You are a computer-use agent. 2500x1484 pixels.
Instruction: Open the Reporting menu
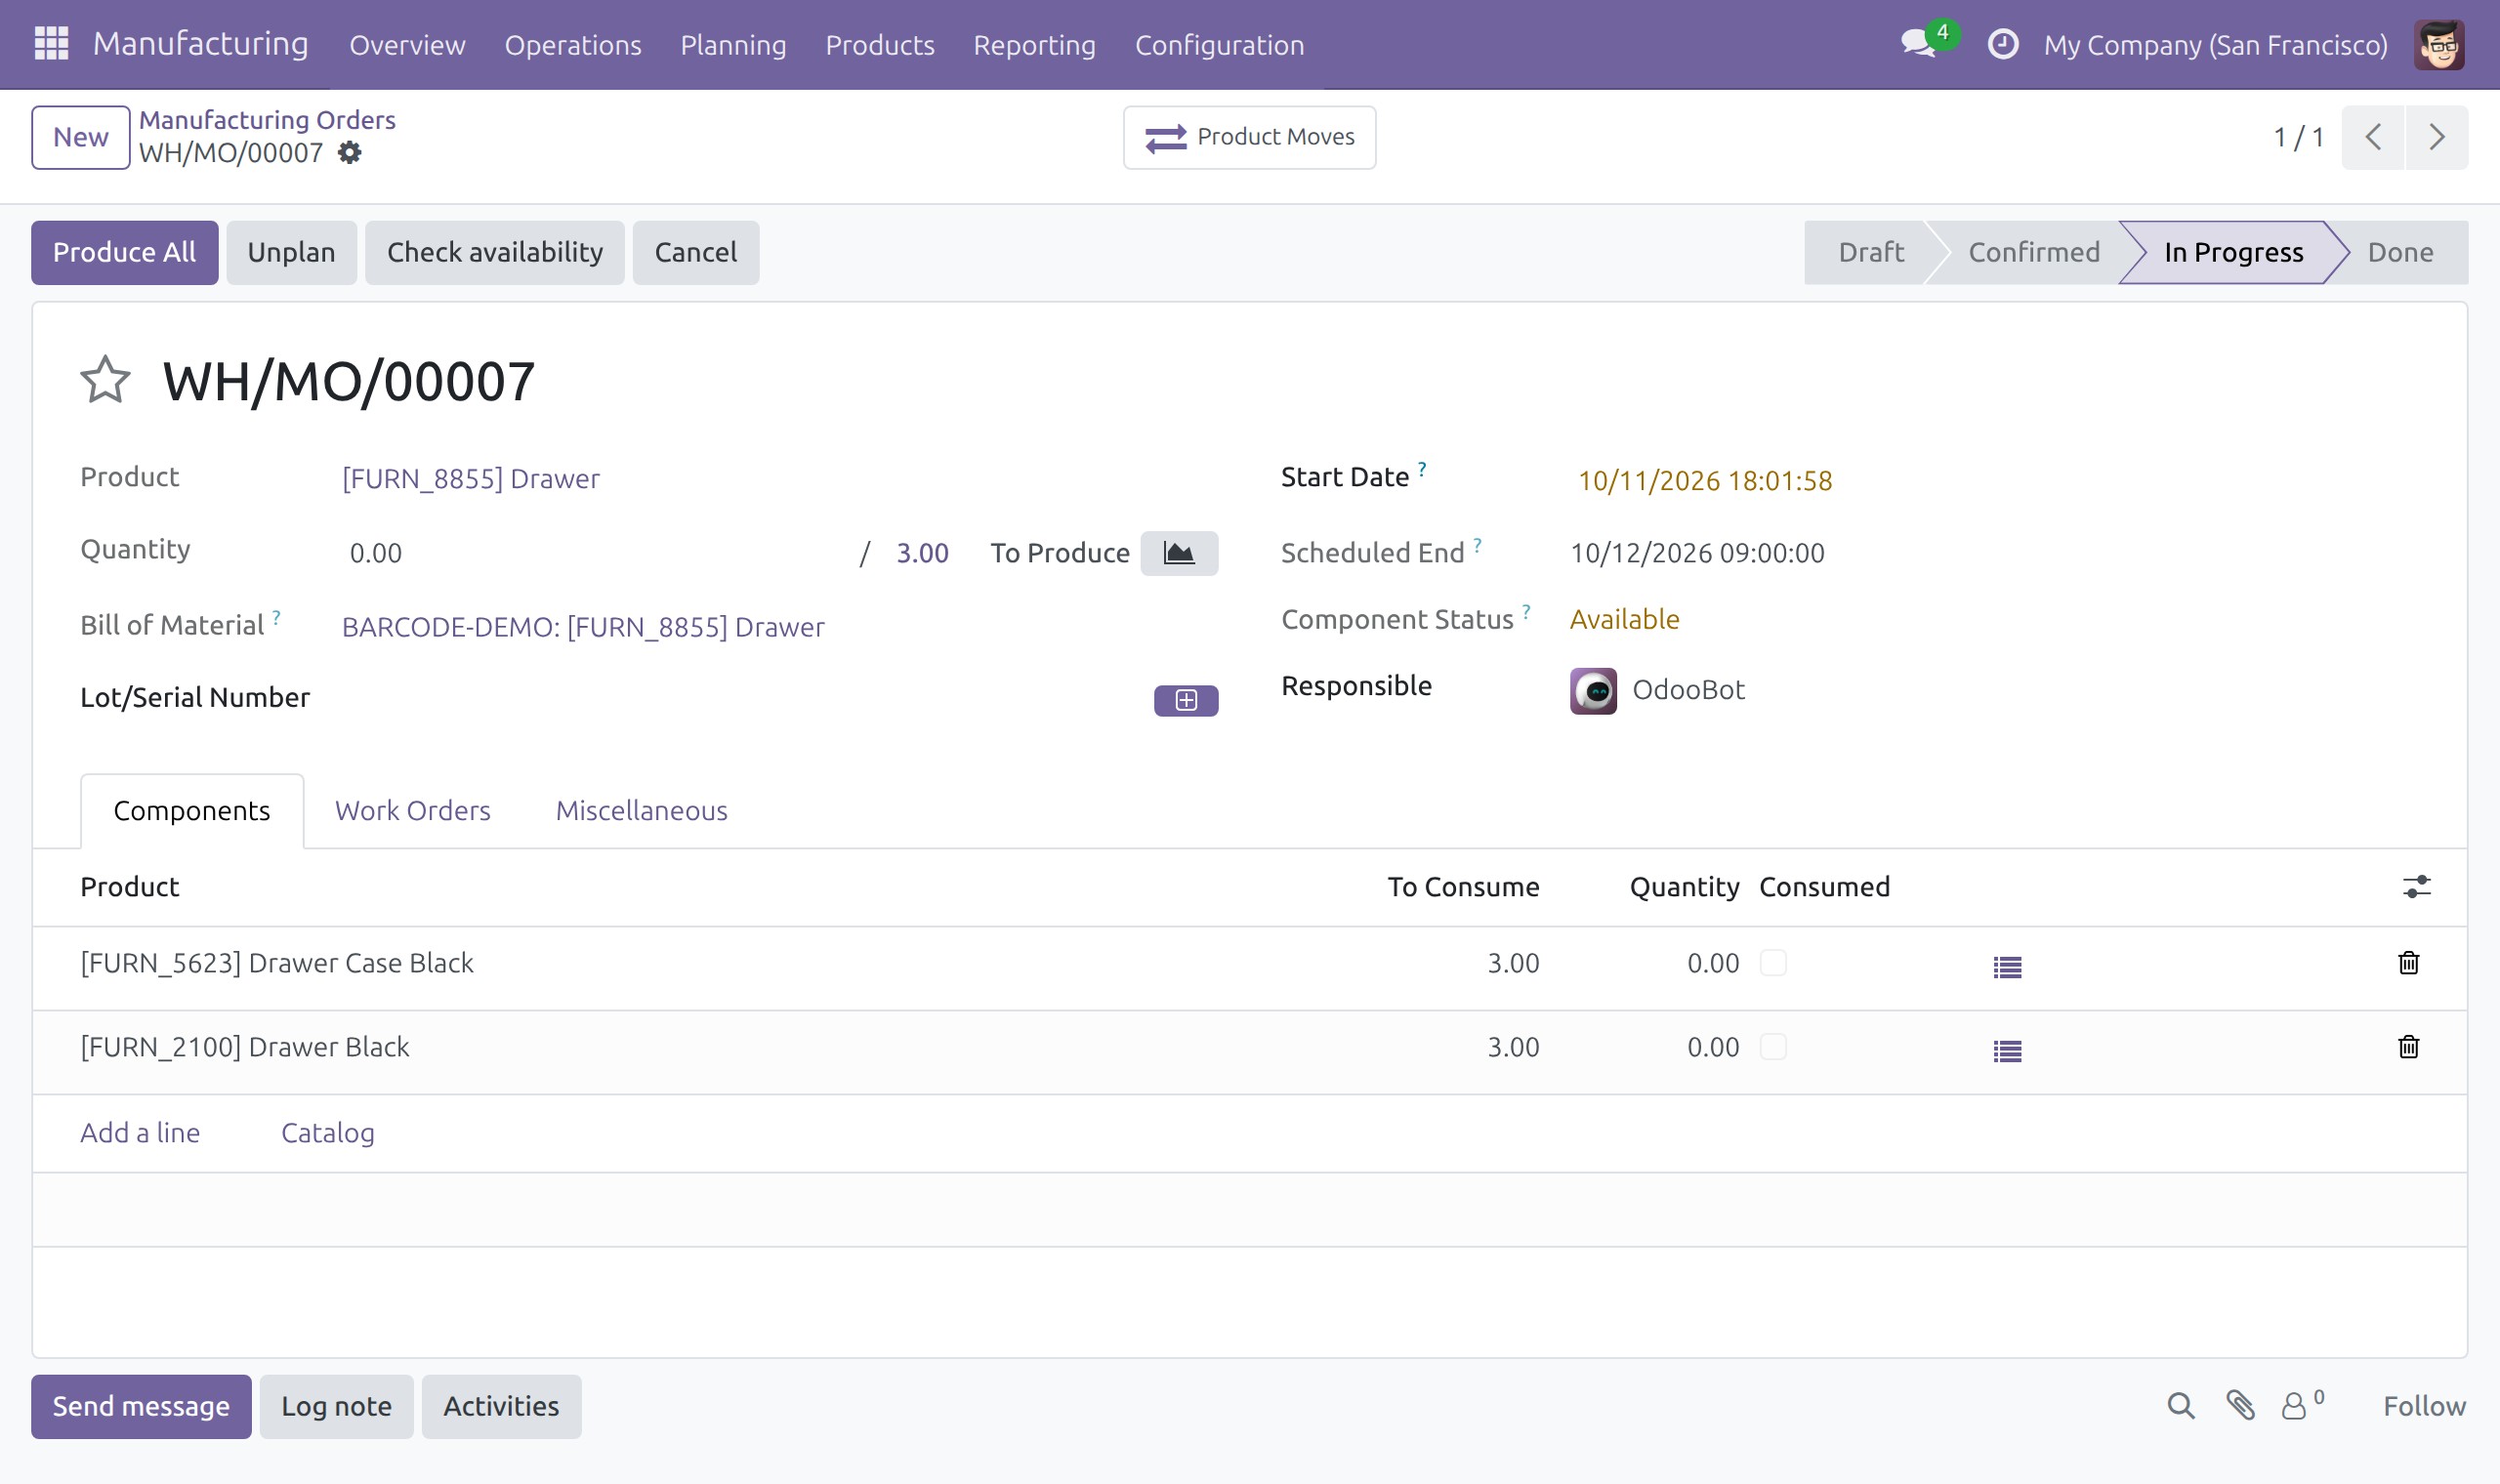(x=1034, y=45)
